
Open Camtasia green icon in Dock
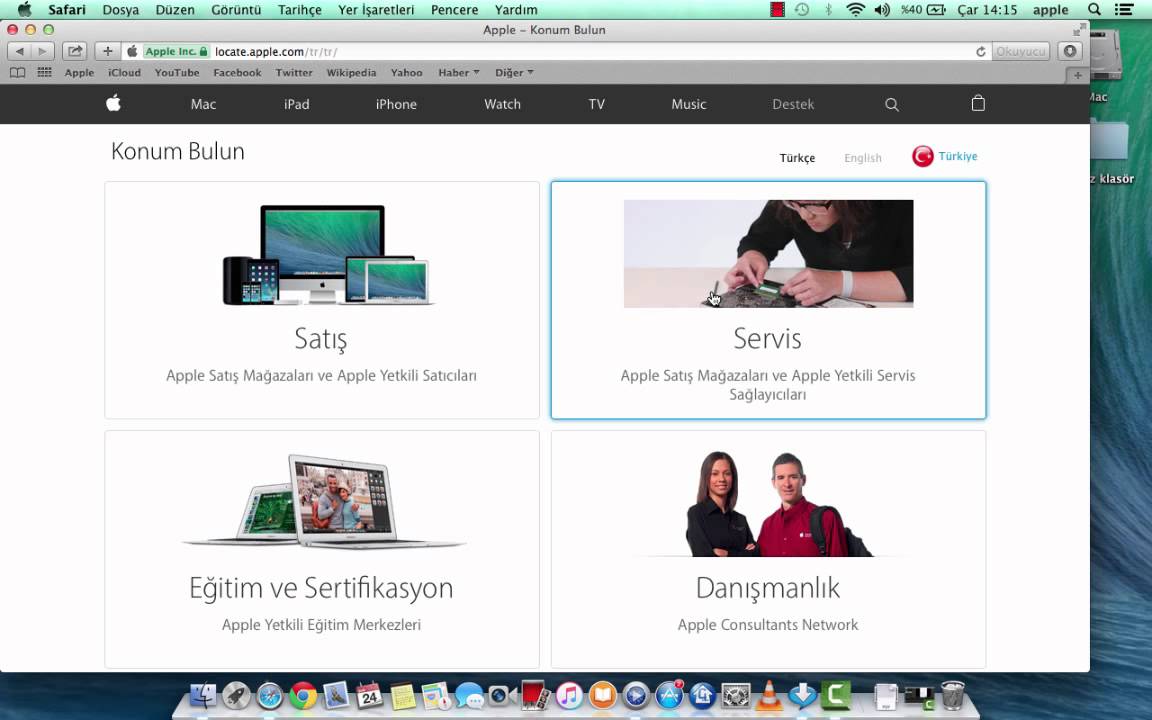836,695
